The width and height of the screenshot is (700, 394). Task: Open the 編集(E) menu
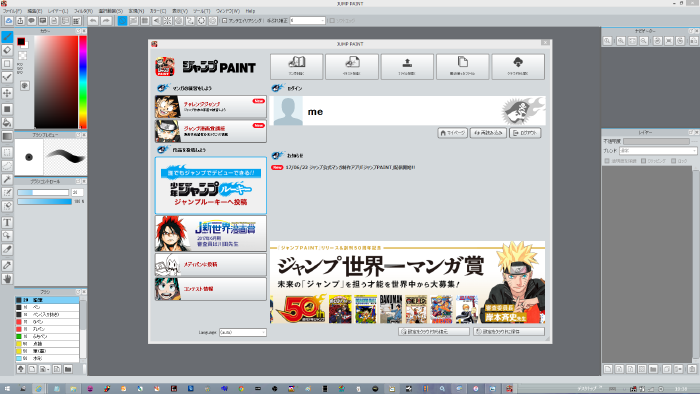[34, 11]
